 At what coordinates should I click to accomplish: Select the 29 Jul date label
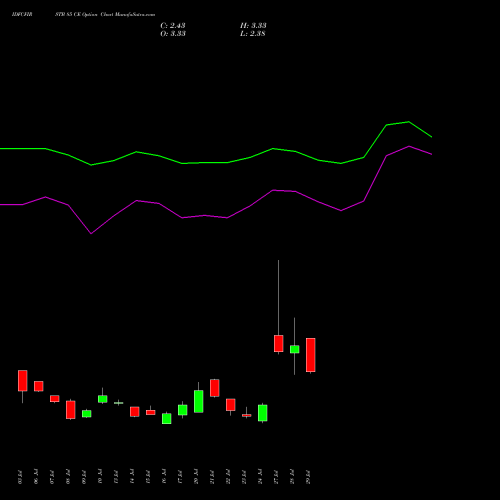pyautogui.click(x=308, y=477)
